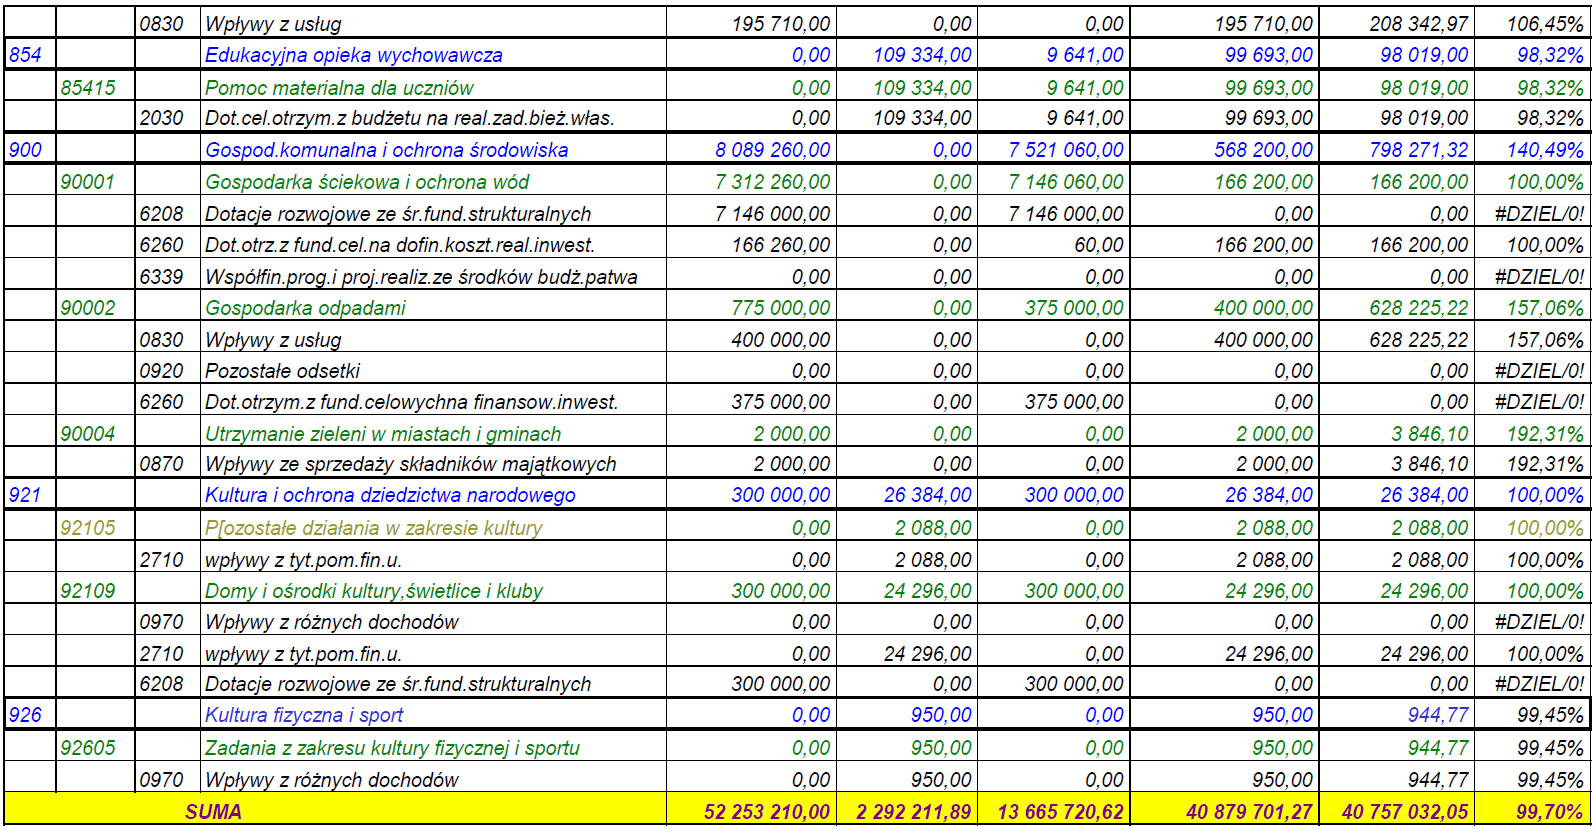Click value 7 312 260,00

(x=773, y=182)
